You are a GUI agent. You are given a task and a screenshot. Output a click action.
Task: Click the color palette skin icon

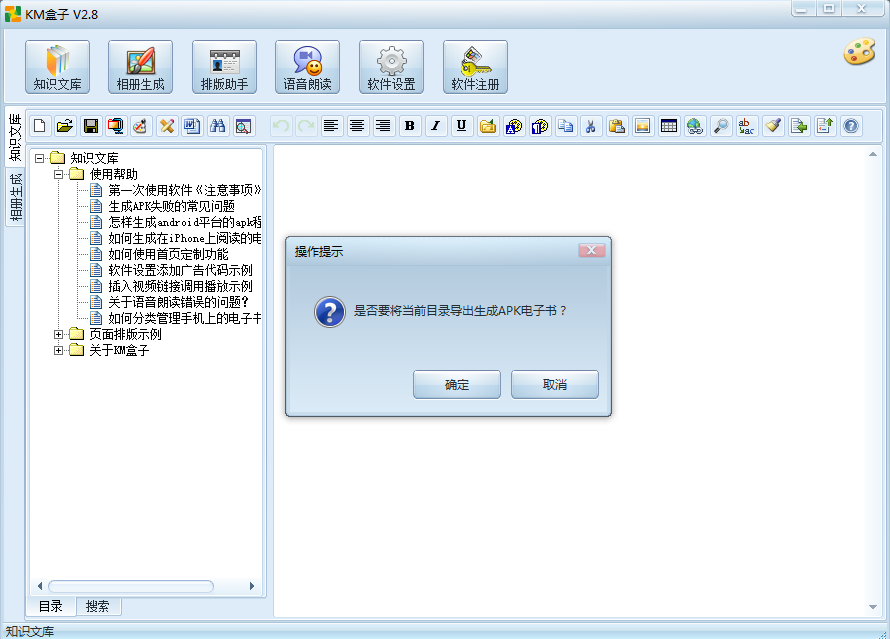(x=859, y=52)
